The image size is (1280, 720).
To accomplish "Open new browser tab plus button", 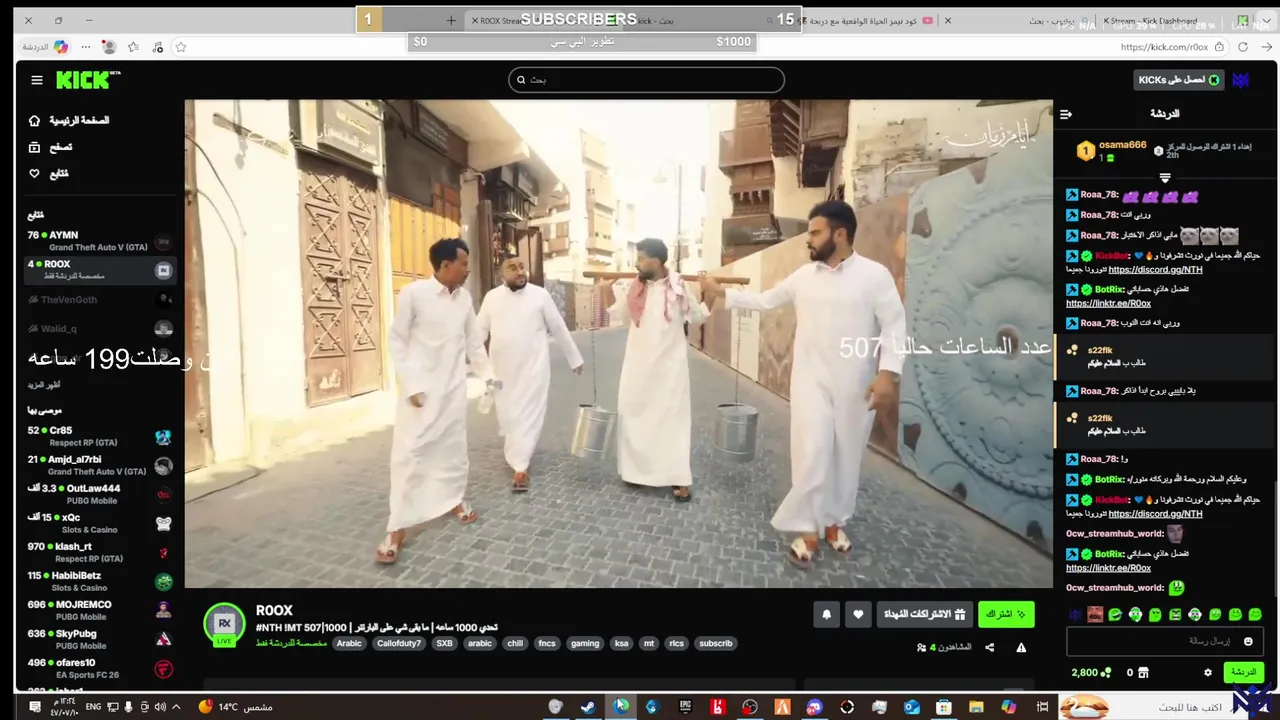I will [x=451, y=20].
